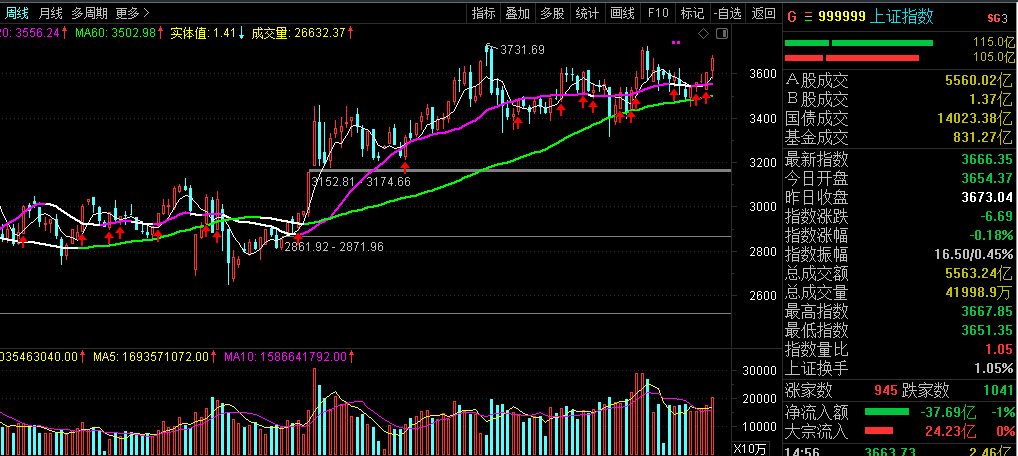Click the F10 company info button
Screen dimensions: 1018x456
pos(657,13)
